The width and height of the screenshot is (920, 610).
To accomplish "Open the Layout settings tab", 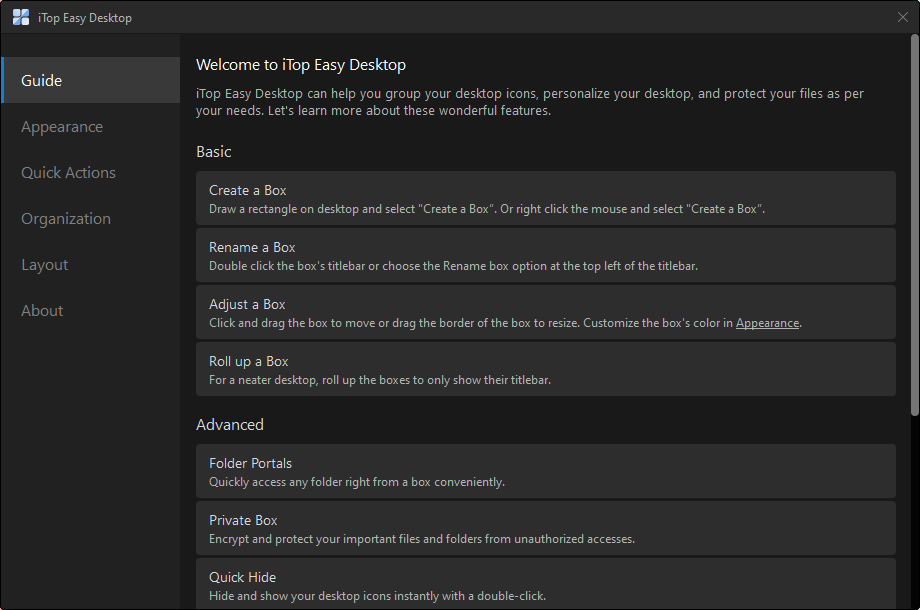I will tap(45, 265).
